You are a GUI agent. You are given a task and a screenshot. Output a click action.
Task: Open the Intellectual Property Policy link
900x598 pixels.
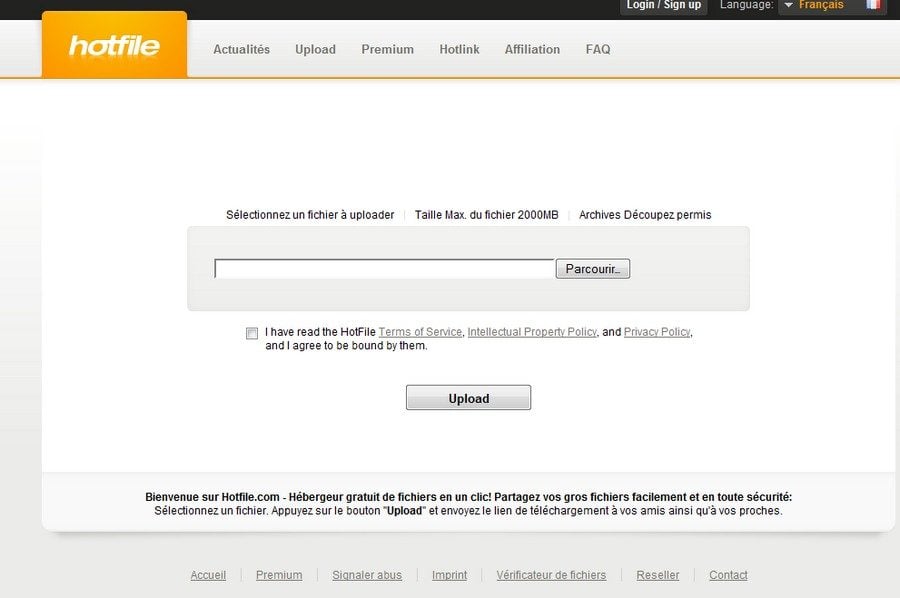tap(532, 332)
